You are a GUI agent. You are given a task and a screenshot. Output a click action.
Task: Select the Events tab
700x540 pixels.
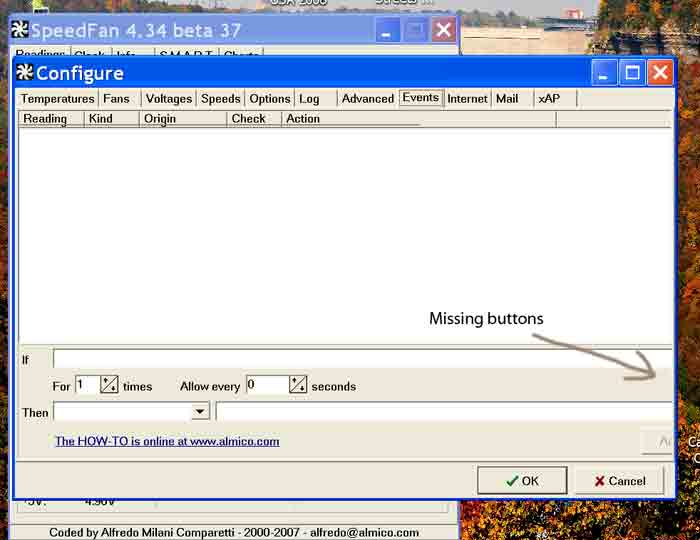pyautogui.click(x=421, y=98)
